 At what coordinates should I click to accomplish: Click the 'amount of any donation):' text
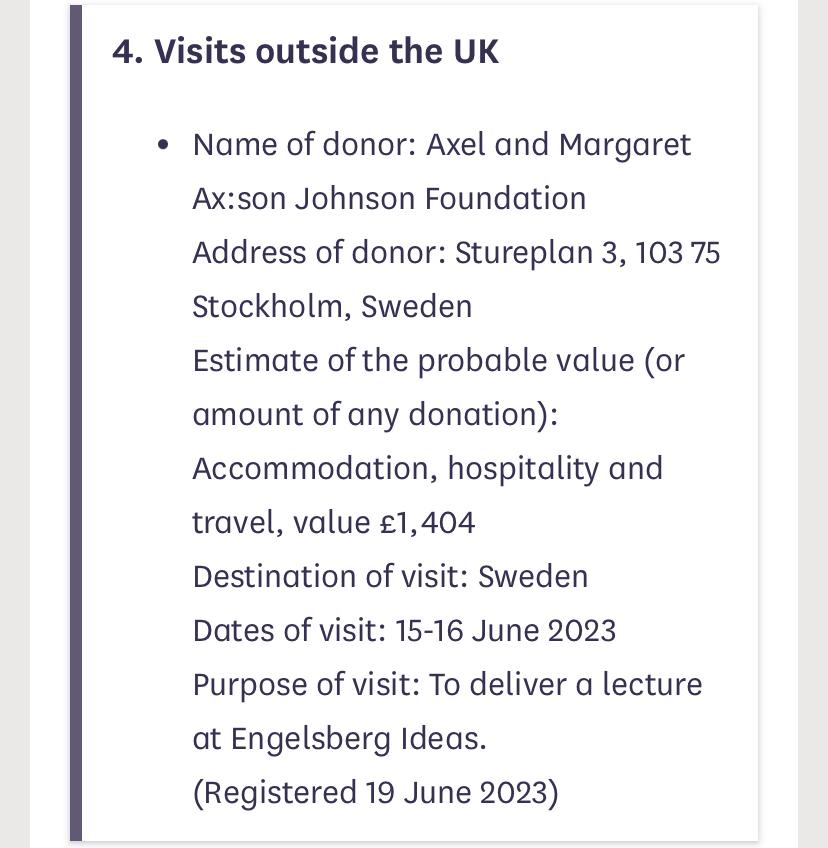(375, 415)
